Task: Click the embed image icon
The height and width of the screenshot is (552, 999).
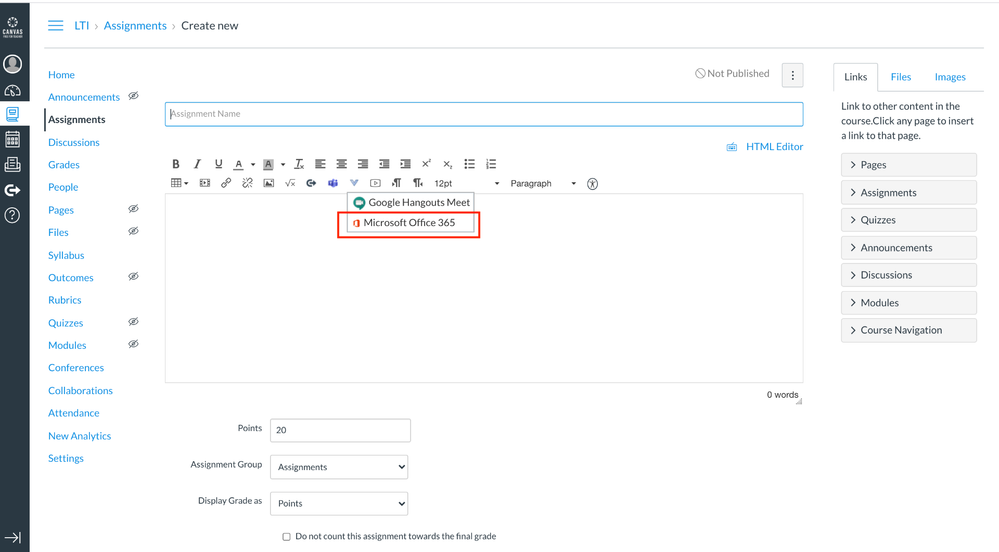Action: pos(268,183)
